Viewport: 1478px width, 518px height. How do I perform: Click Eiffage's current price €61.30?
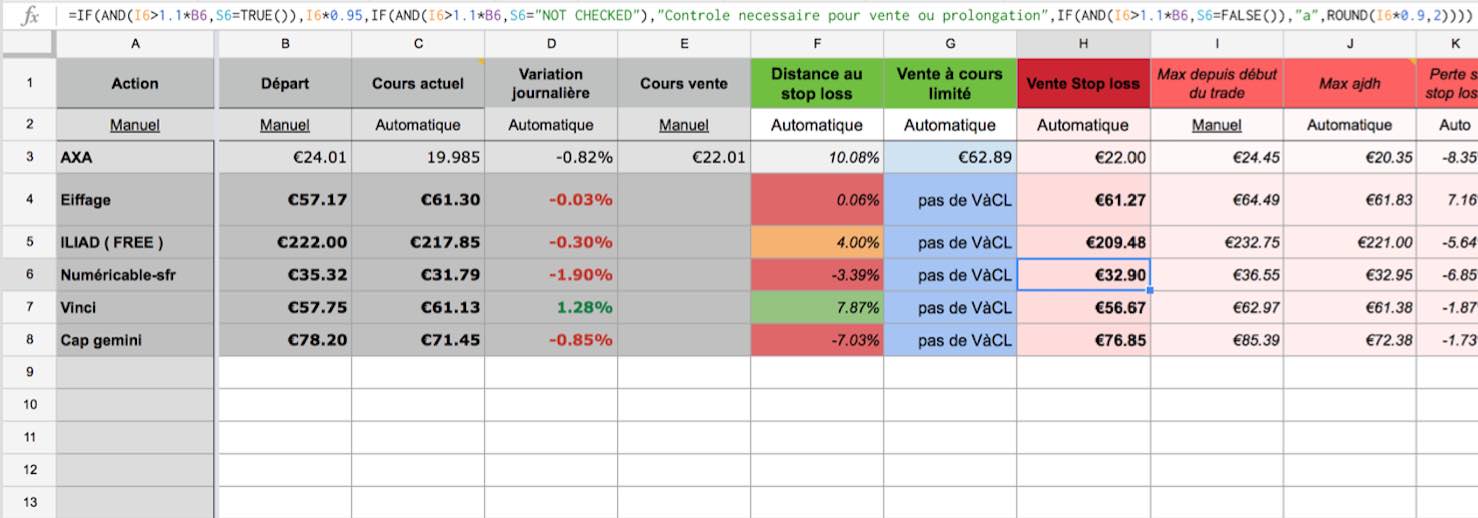tap(418, 200)
